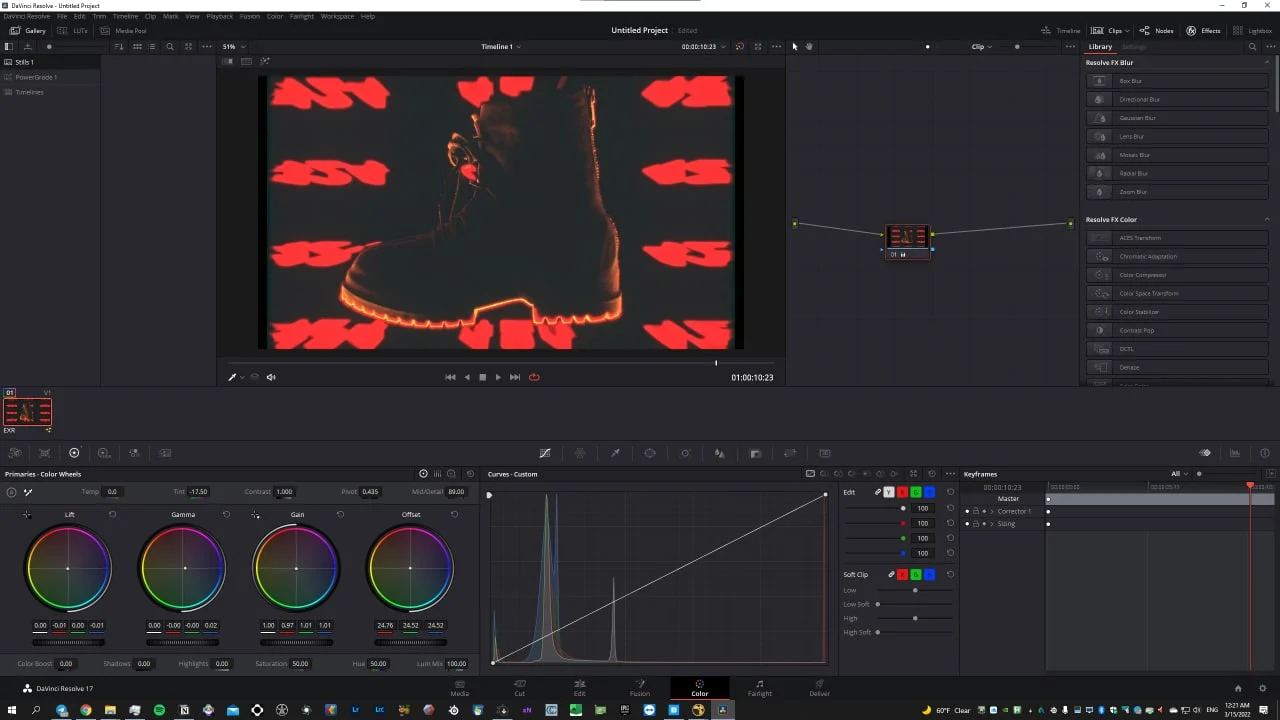Open the Motion Effects palette
Image resolution: width=1280 pixels, height=720 pixels.
(x=165, y=453)
